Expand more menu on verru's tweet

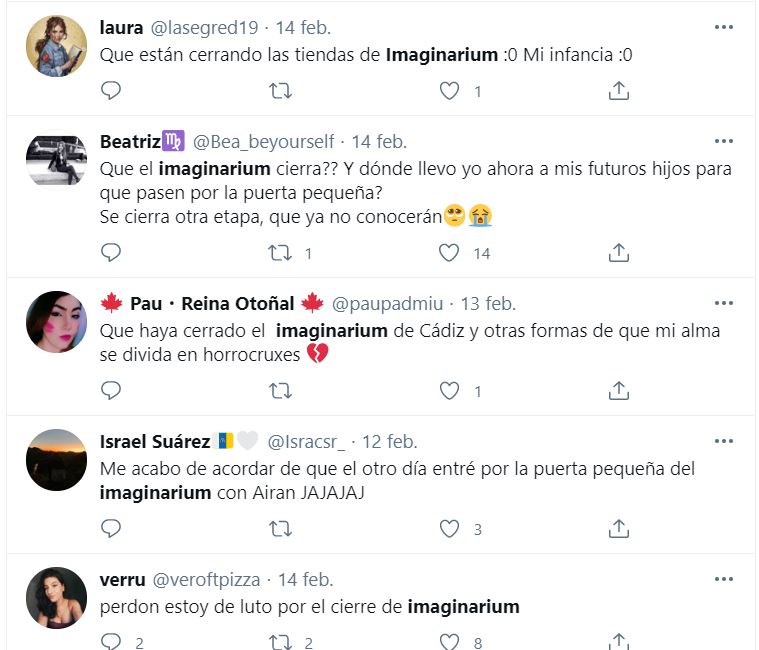724,580
